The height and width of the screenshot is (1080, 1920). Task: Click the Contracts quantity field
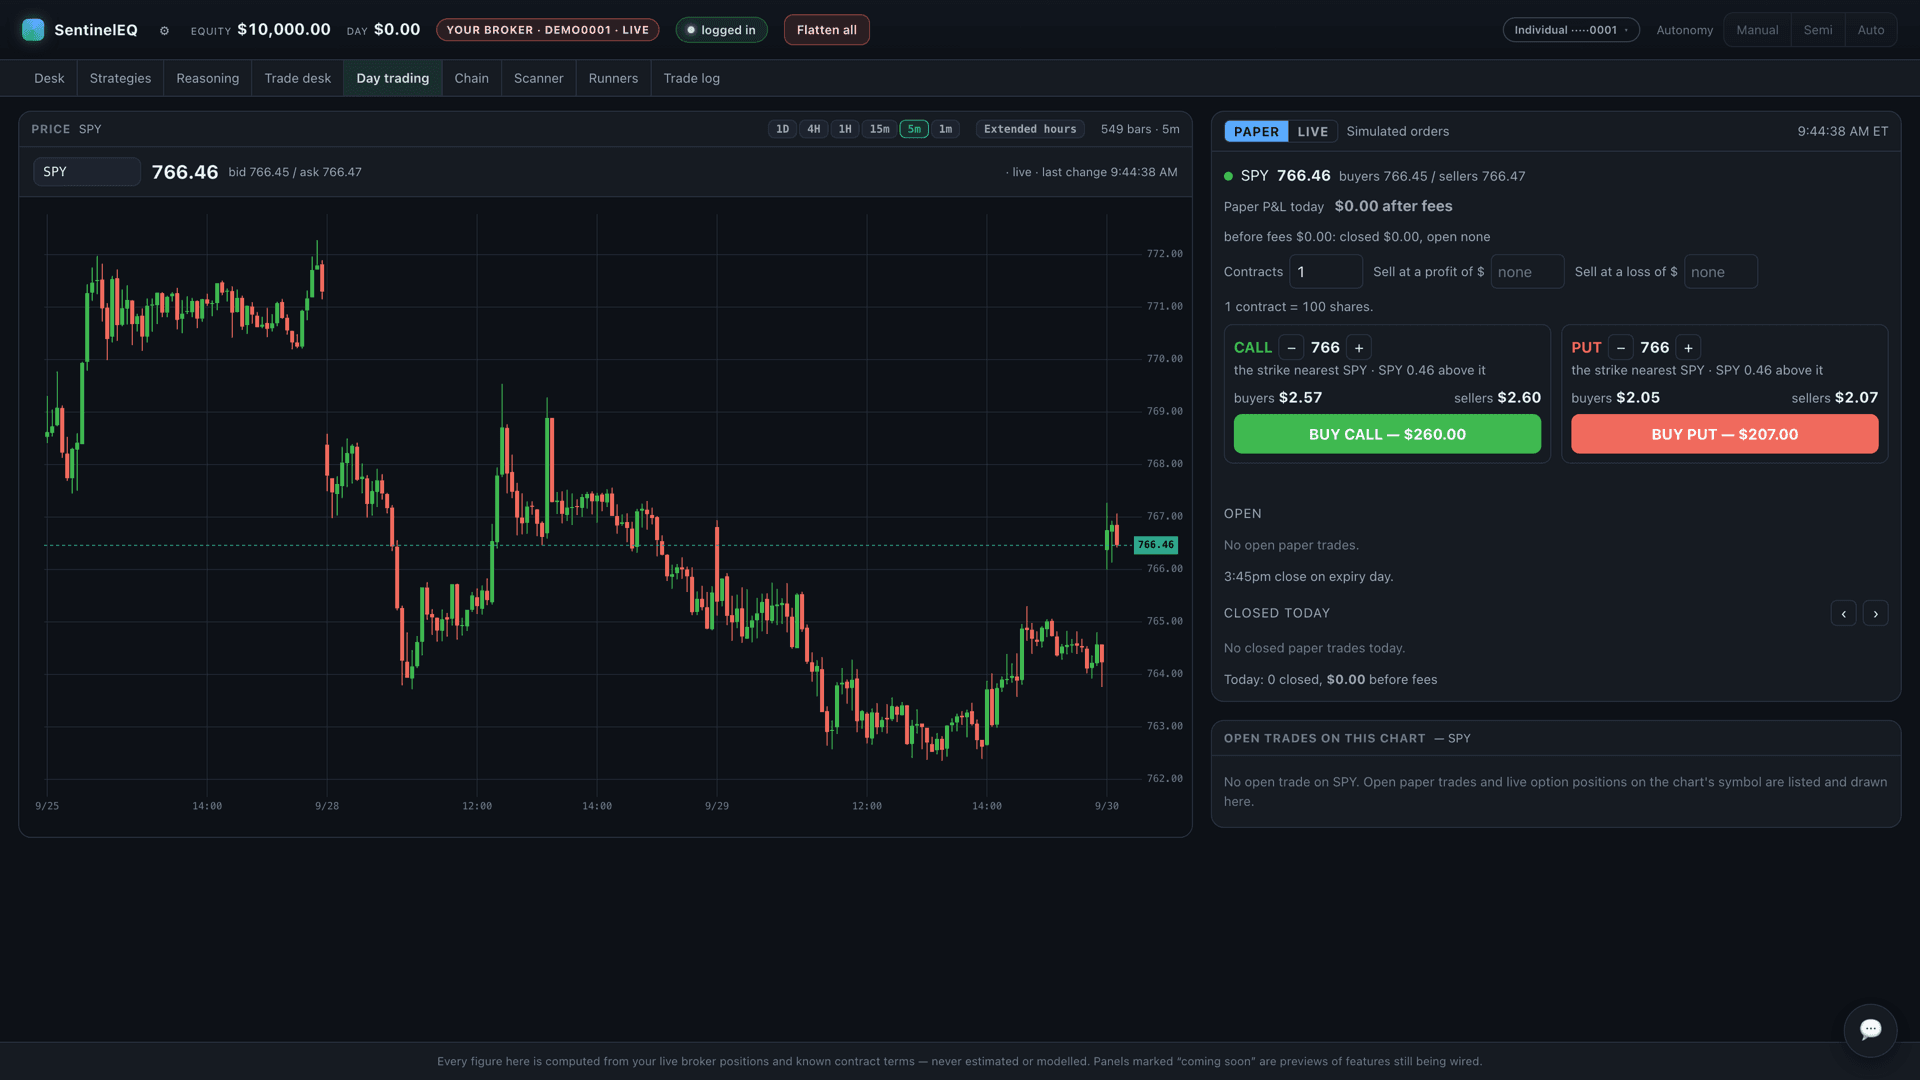pos(1326,272)
